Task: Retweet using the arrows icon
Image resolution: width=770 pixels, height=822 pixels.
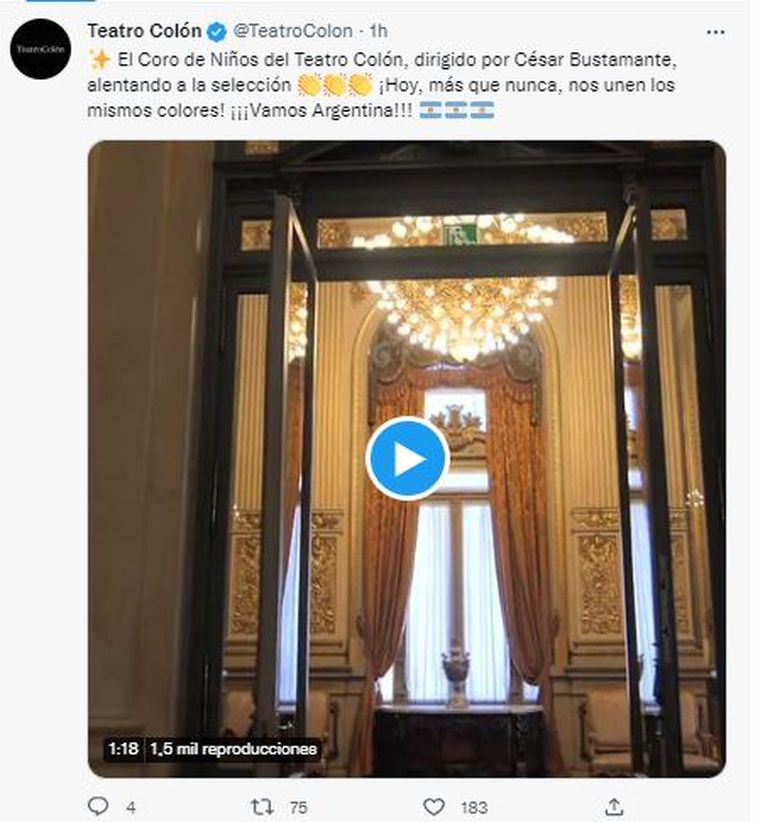Action: [262, 806]
